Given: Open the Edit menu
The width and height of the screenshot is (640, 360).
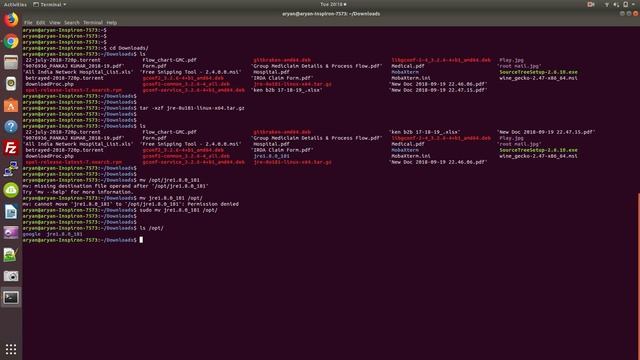Looking at the screenshot, I should point(40,23).
